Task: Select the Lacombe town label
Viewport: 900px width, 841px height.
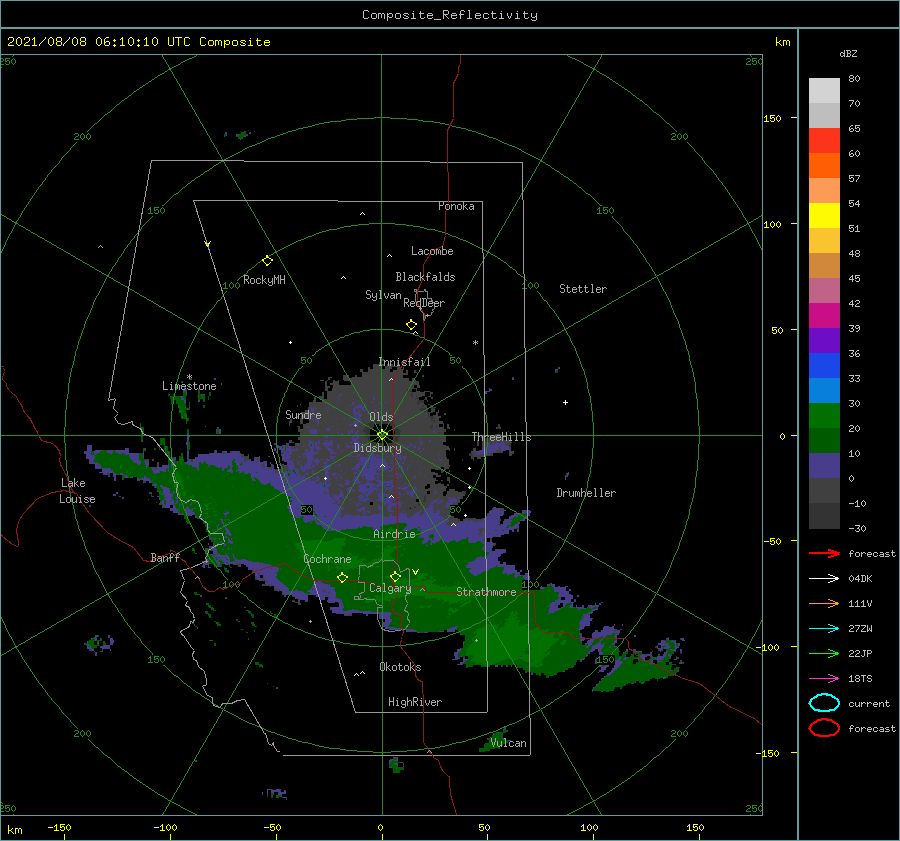Action: coord(432,251)
